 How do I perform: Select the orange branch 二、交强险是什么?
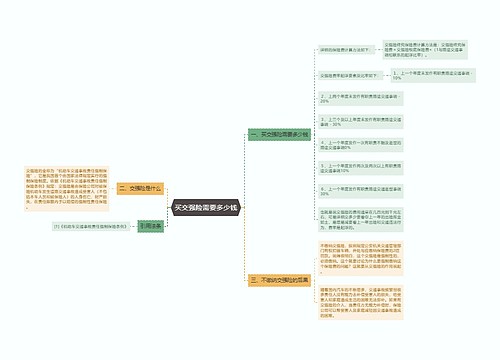click(140, 188)
